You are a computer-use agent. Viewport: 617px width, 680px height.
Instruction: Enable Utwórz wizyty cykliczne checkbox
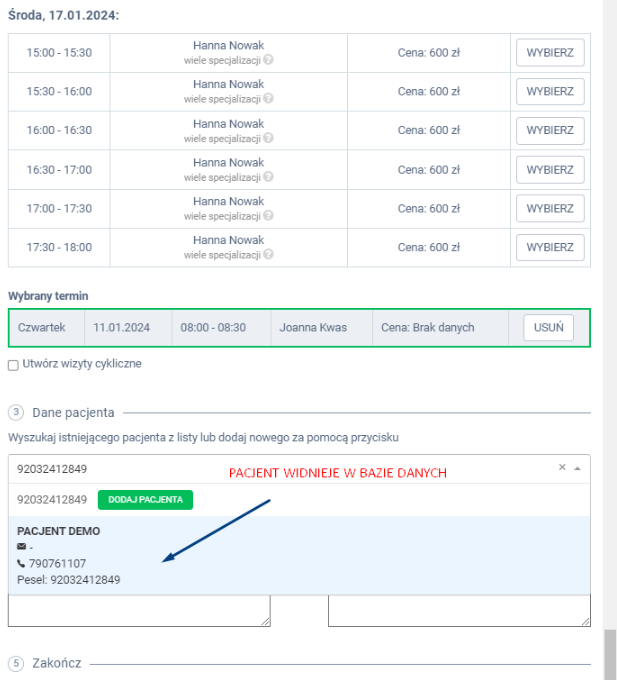tap(13, 365)
